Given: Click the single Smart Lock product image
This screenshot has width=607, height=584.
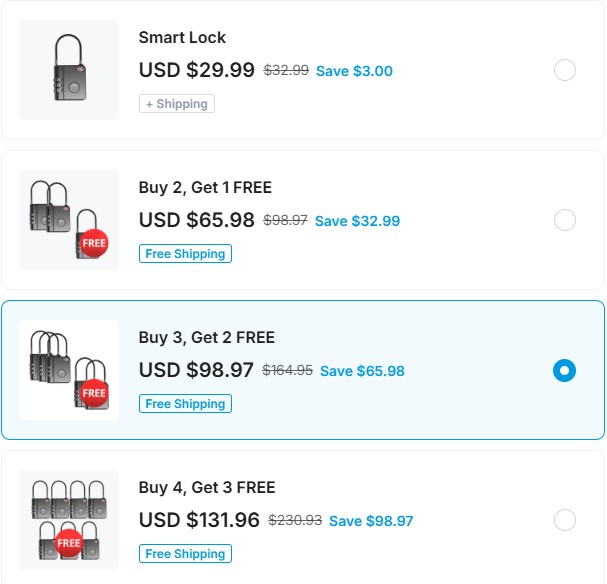Looking at the screenshot, I should 68,70.
